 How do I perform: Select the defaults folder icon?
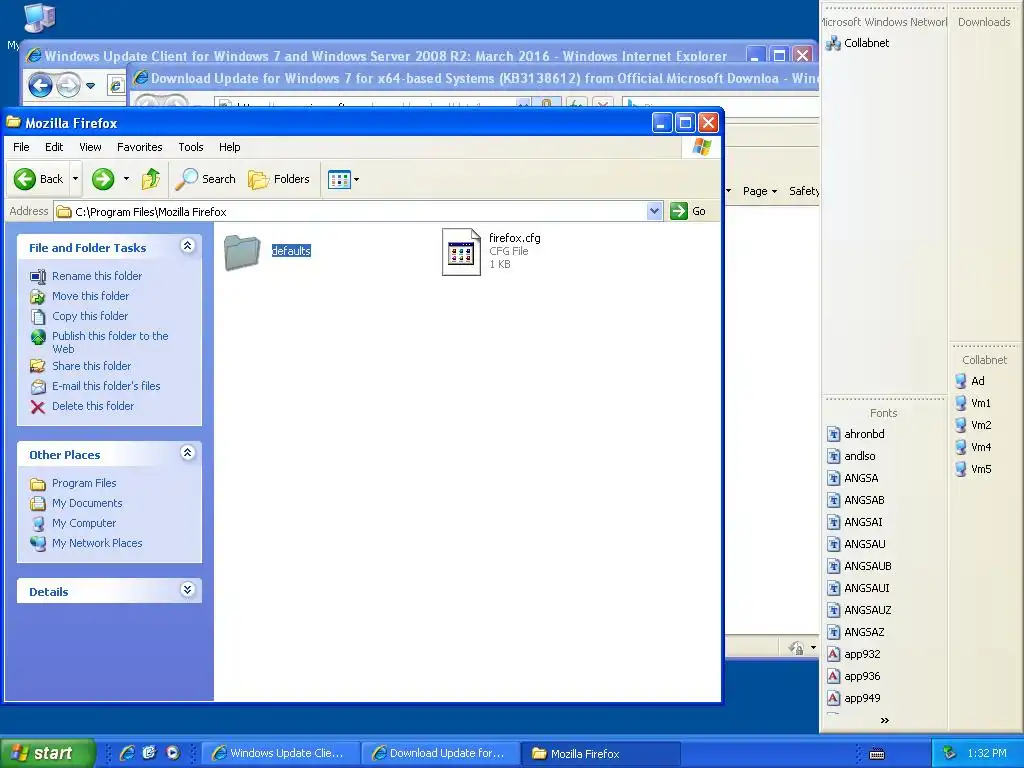[242, 252]
